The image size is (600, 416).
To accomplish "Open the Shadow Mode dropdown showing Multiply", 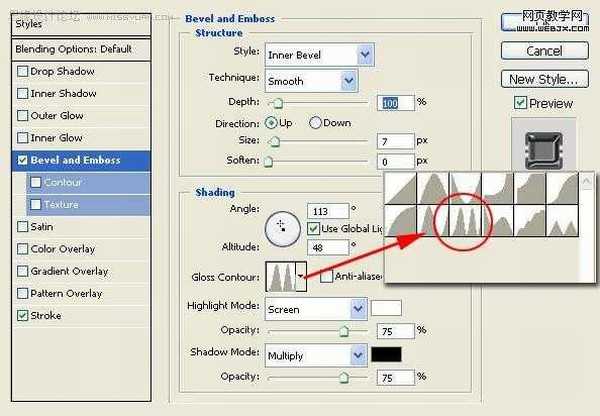I will coord(315,355).
